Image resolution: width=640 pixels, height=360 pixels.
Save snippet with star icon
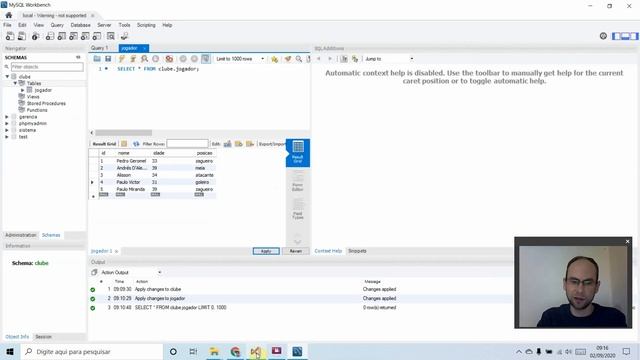click(x=274, y=59)
